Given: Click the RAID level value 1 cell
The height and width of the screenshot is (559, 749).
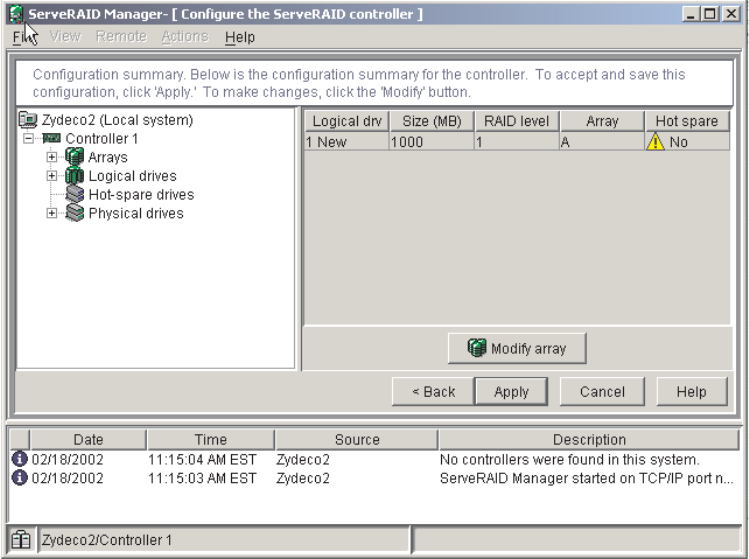Looking at the screenshot, I should coord(517,142).
